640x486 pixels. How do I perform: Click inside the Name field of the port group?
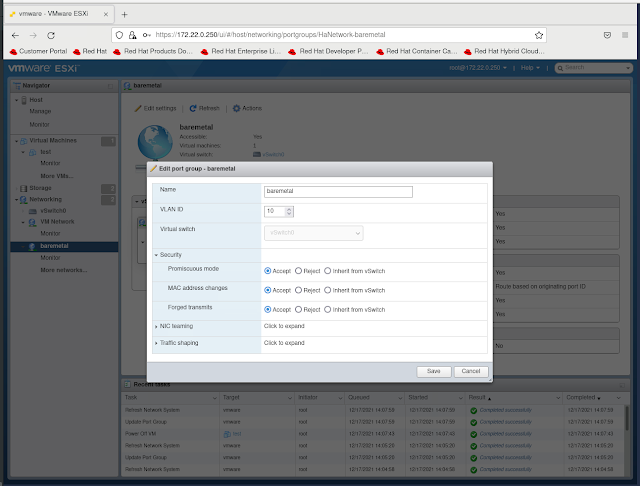pos(338,192)
